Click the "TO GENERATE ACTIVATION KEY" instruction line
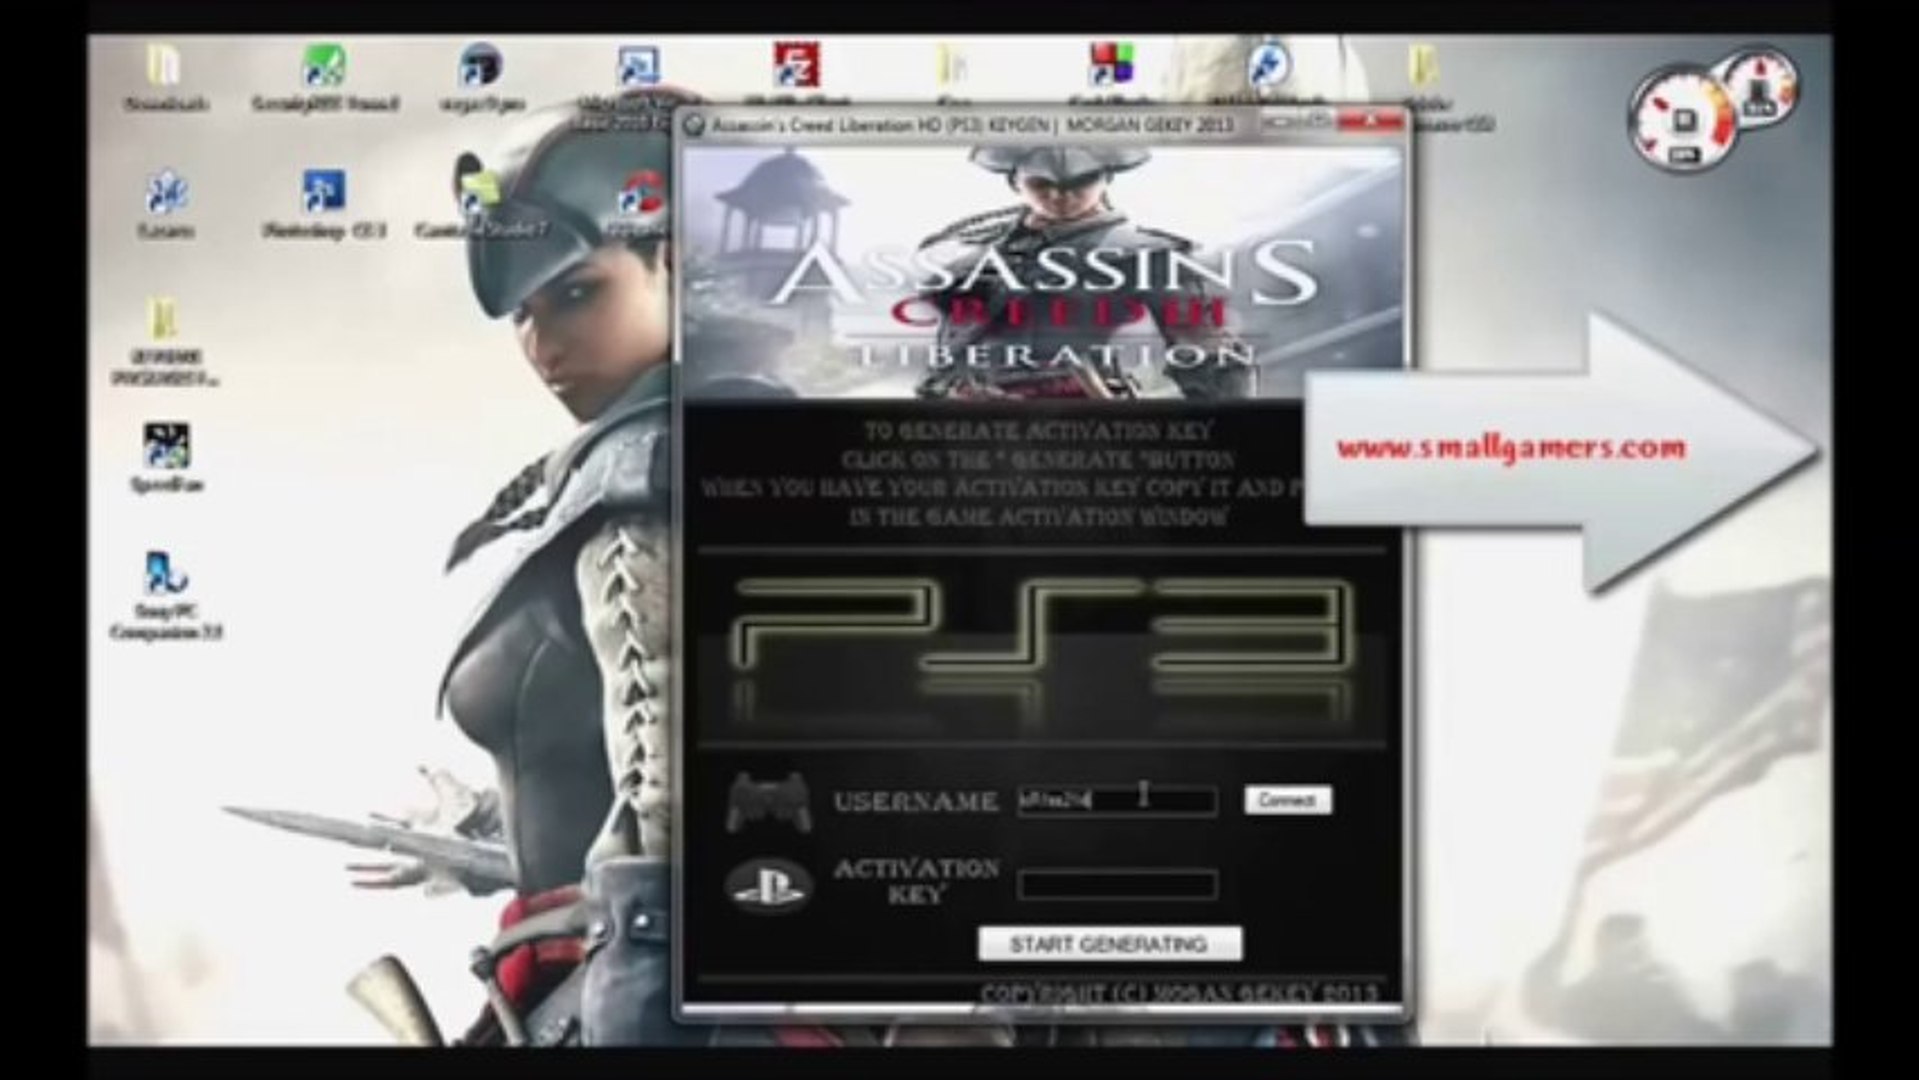 1037,431
